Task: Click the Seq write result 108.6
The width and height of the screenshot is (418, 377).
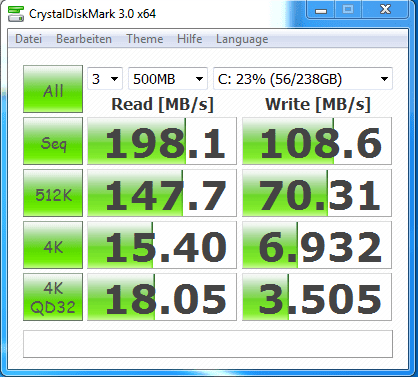Action: [x=317, y=141]
